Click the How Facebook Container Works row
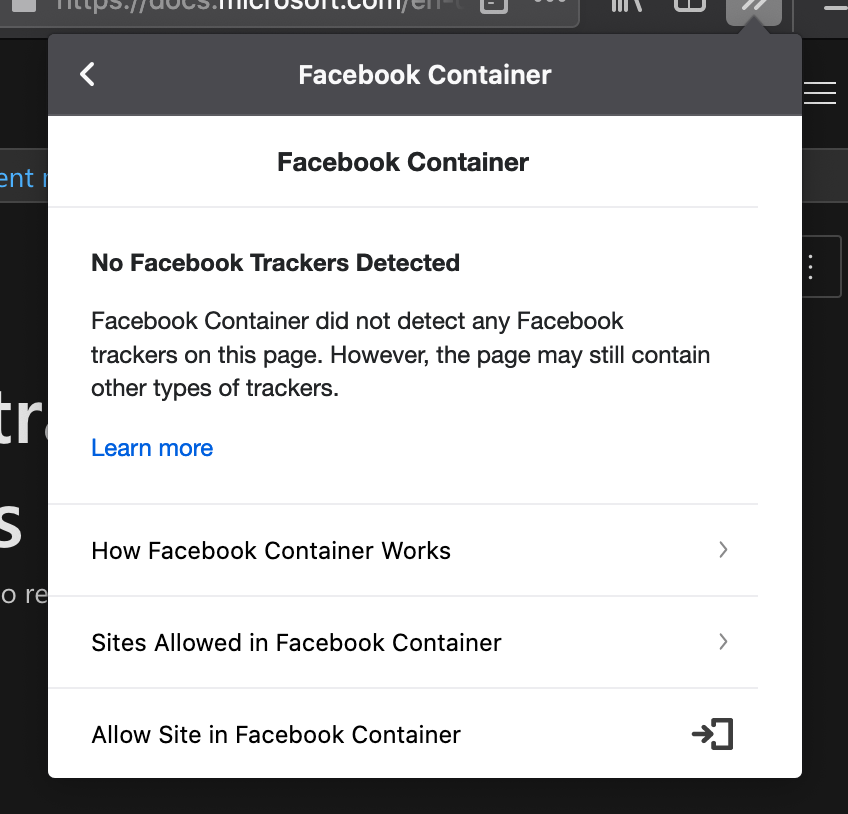Viewport: 848px width, 814px height. (x=271, y=550)
